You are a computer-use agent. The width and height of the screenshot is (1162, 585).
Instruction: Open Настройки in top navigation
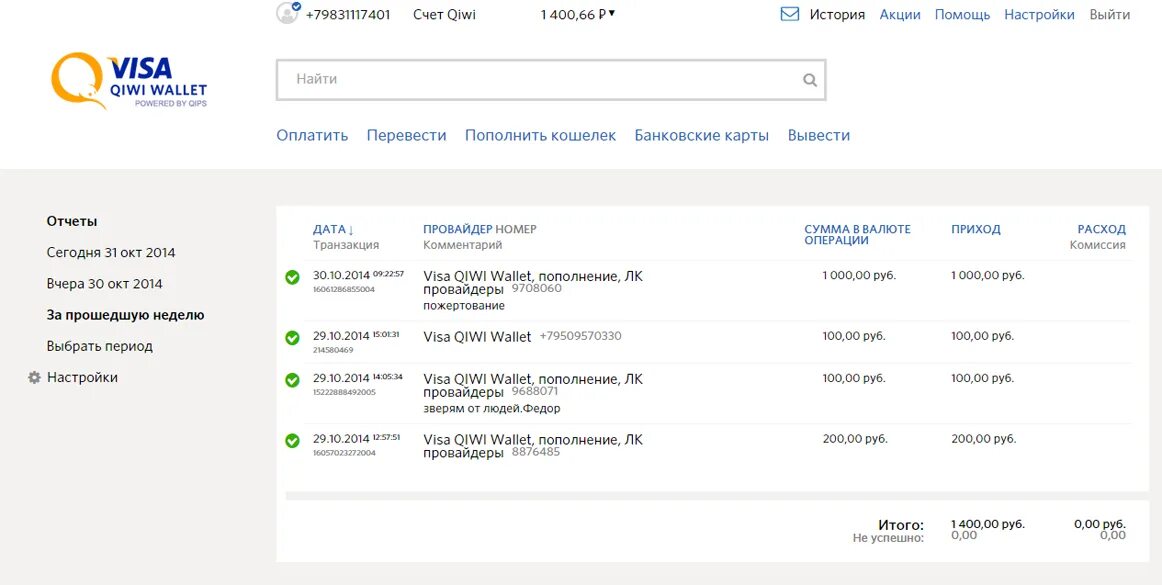[1039, 15]
